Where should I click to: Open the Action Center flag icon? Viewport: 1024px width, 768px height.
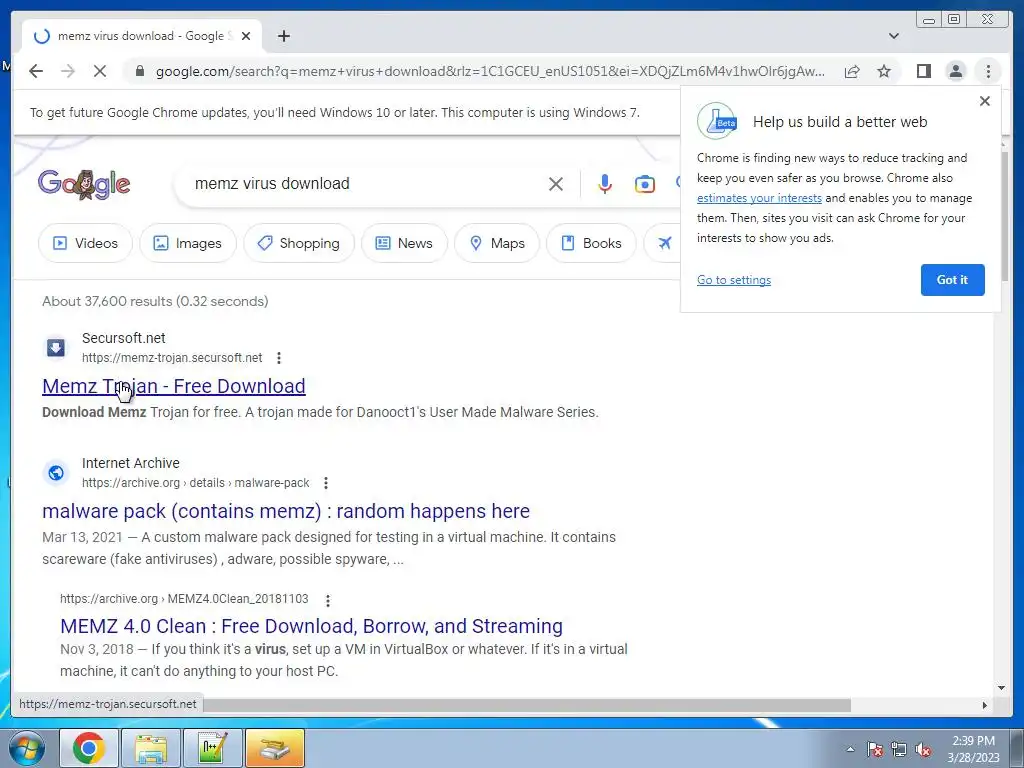click(874, 749)
